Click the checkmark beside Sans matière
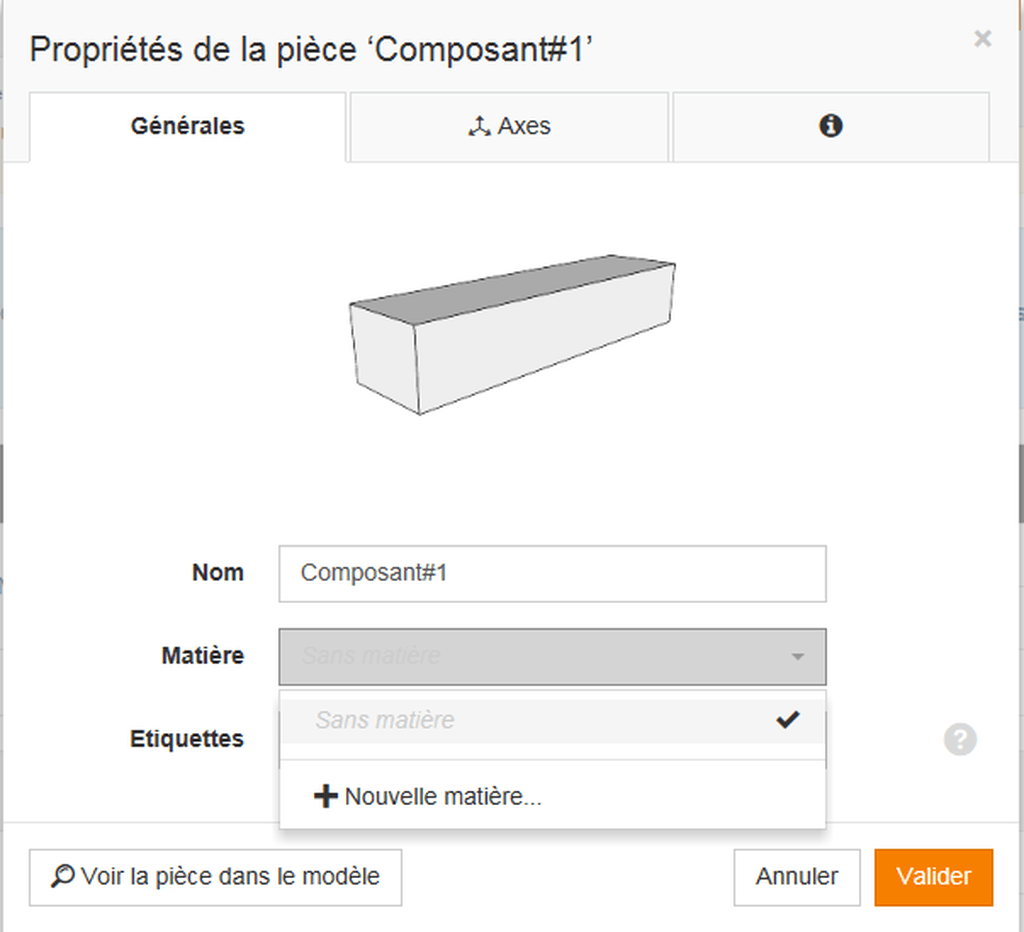The height and width of the screenshot is (932, 1024). click(x=788, y=719)
